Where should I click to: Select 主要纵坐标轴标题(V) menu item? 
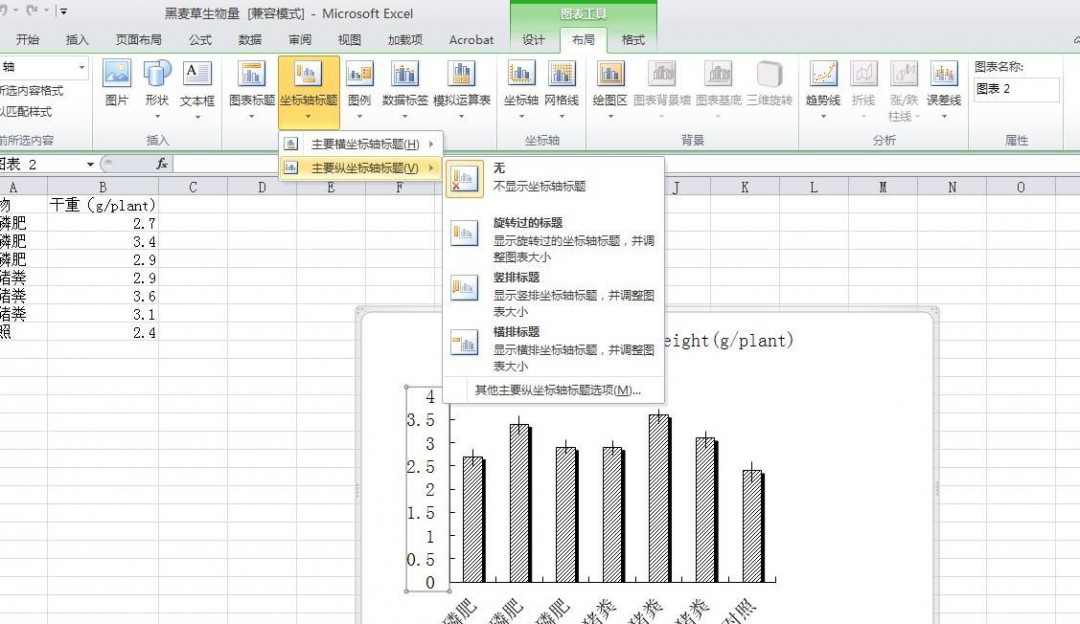point(360,167)
